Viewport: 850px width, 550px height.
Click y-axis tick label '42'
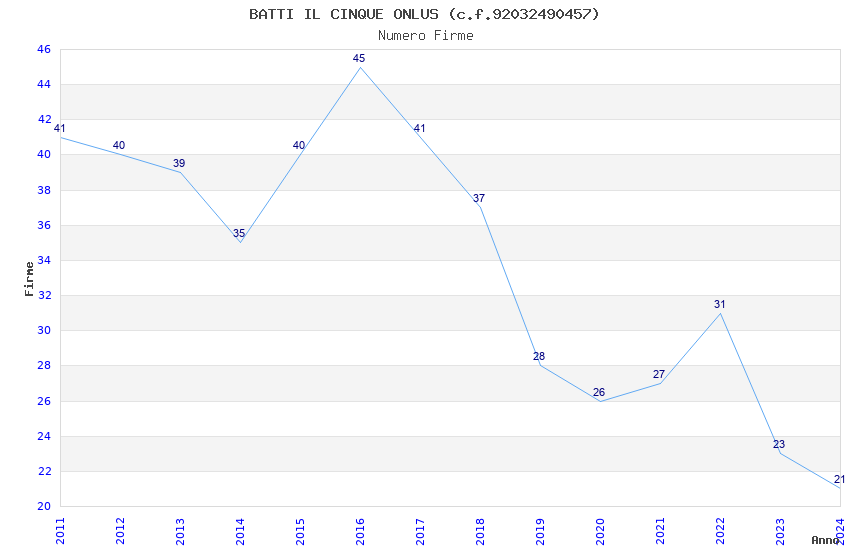click(44, 119)
